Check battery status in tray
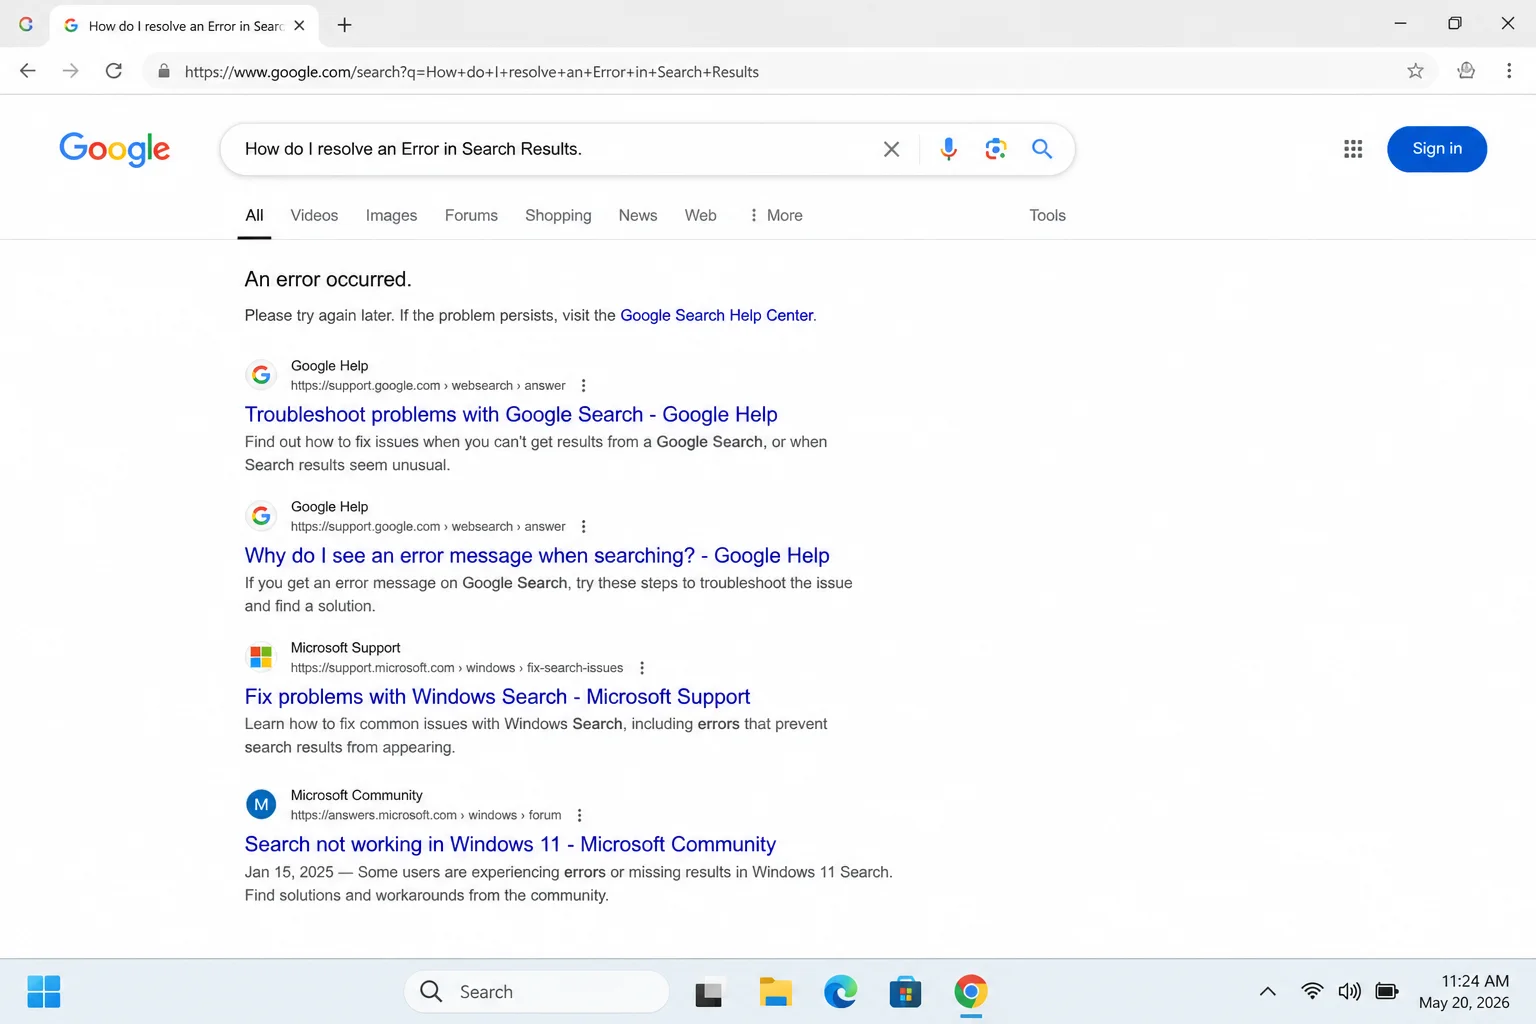This screenshot has height=1024, width=1536. tap(1387, 992)
